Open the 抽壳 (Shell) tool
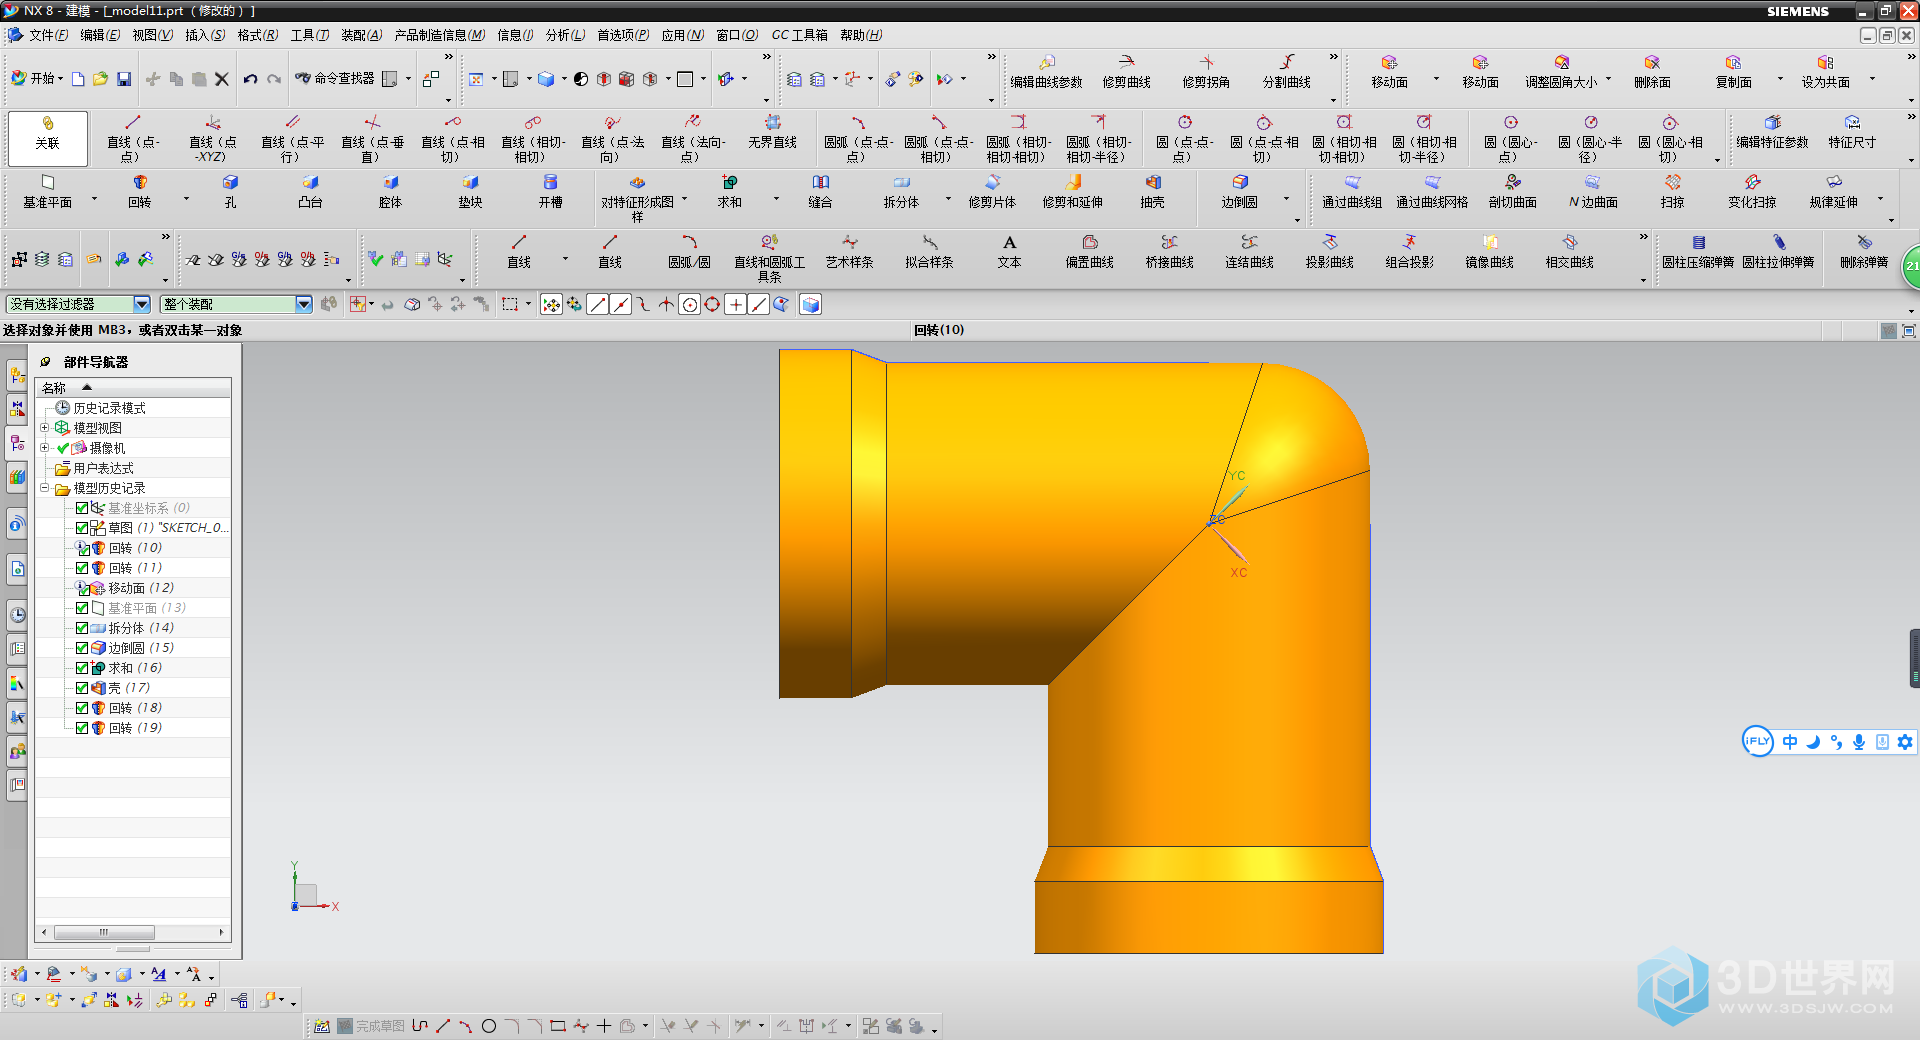This screenshot has height=1040, width=1920. (1152, 190)
